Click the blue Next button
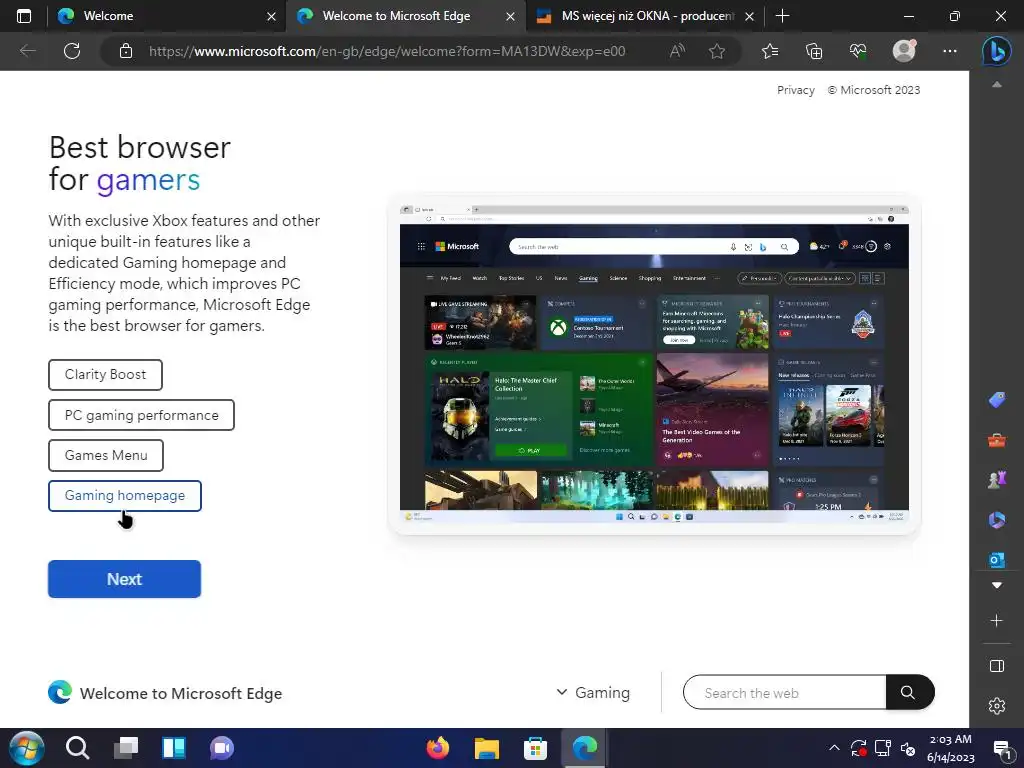Viewport: 1024px width, 768px height. (124, 579)
